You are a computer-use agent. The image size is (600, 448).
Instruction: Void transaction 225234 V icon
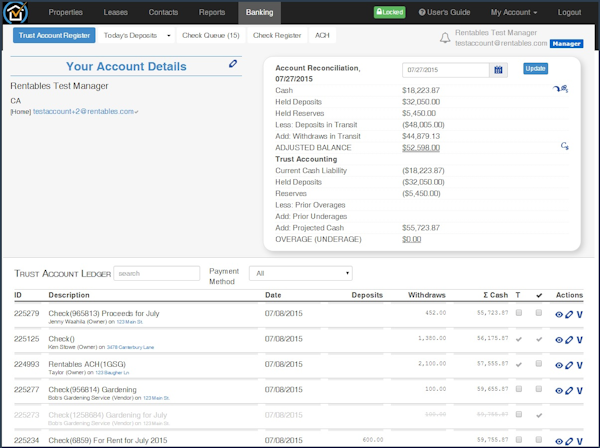pyautogui.click(x=579, y=441)
